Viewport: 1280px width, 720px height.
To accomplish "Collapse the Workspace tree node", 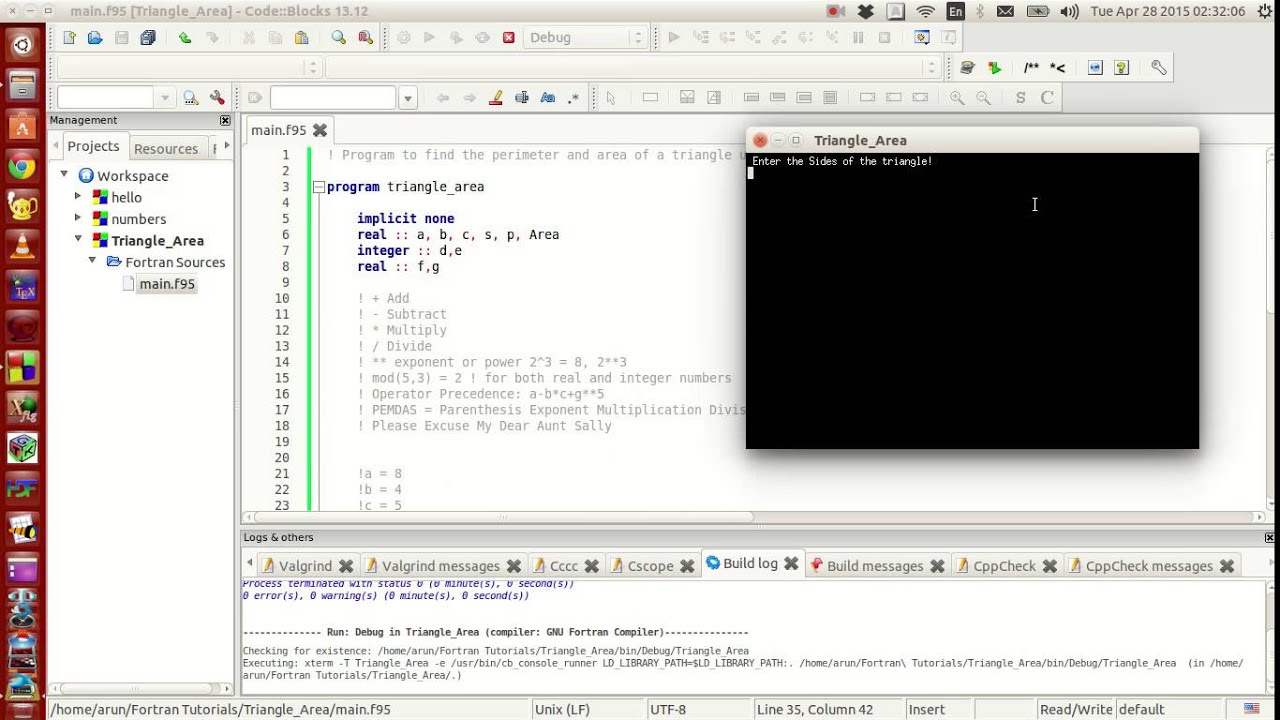I will pos(64,175).
